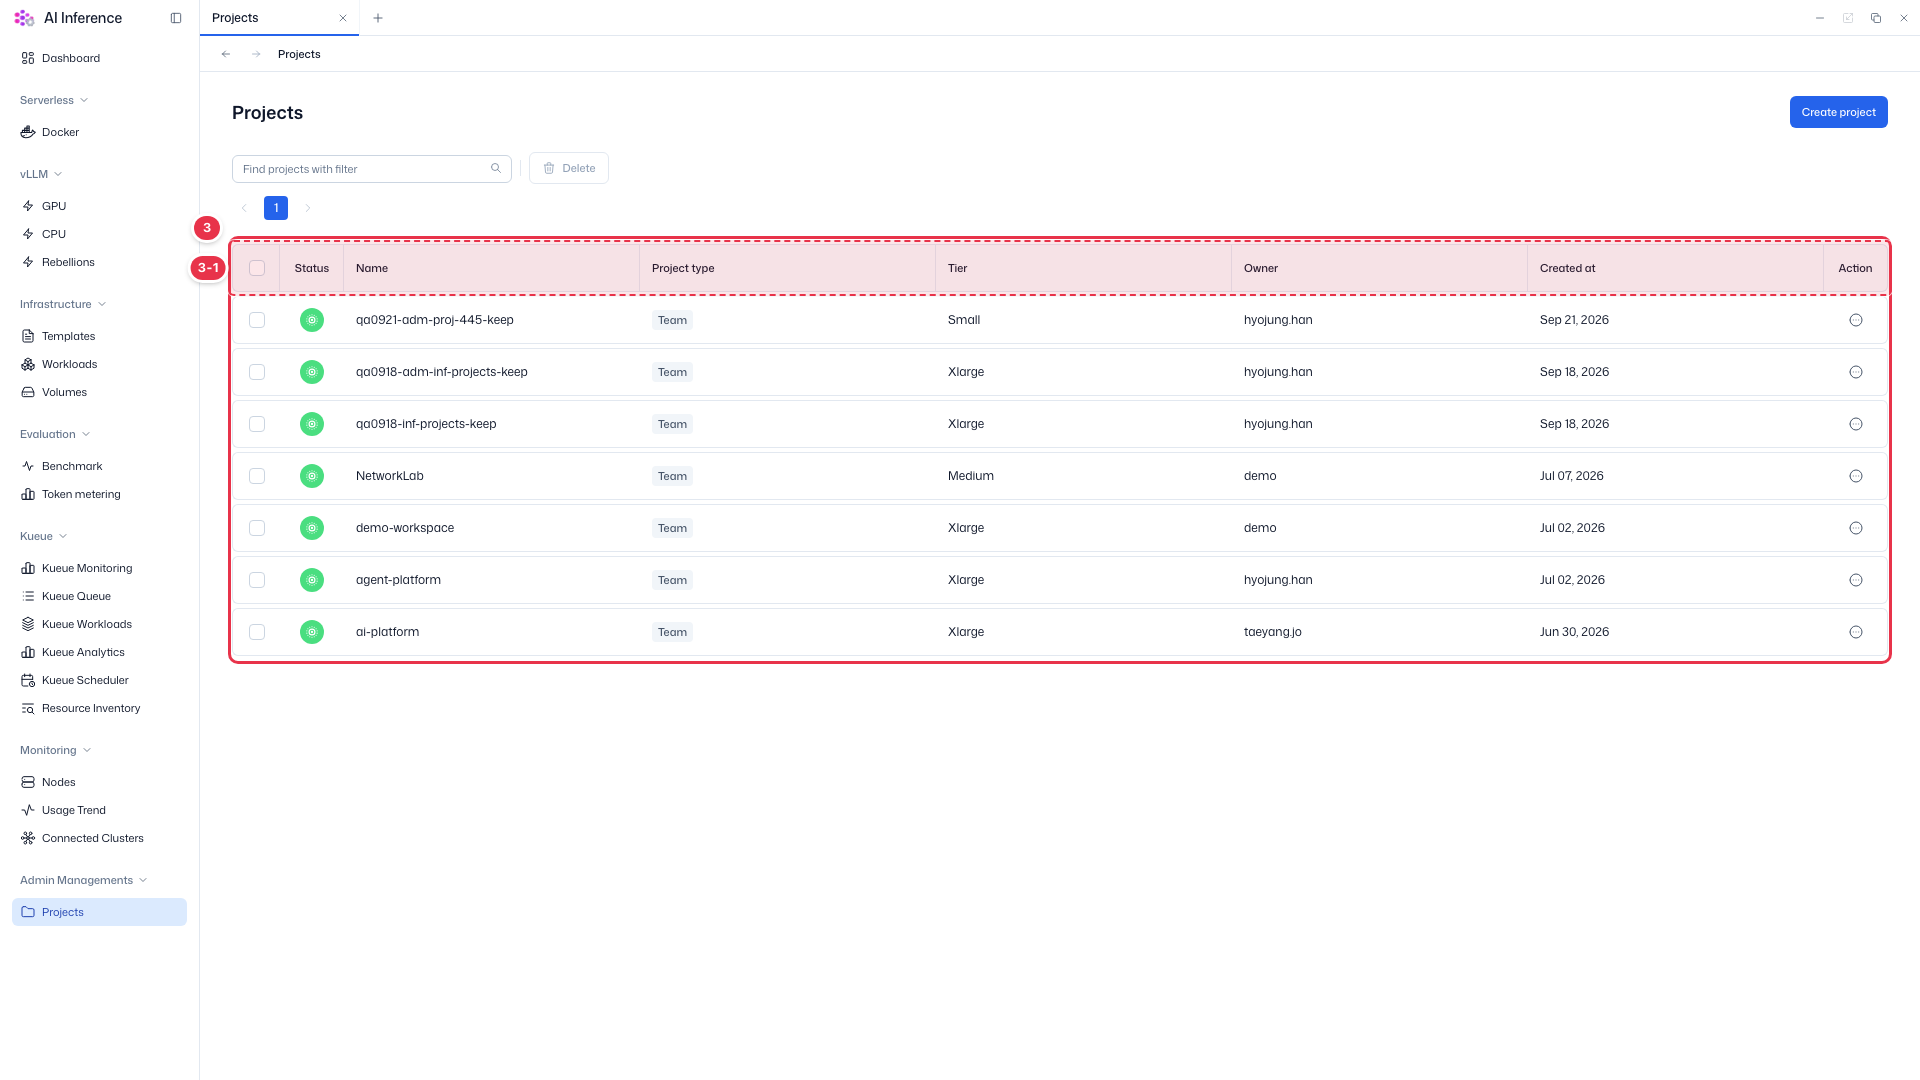
Task: Toggle the select-all header checkbox
Action: pos(257,268)
